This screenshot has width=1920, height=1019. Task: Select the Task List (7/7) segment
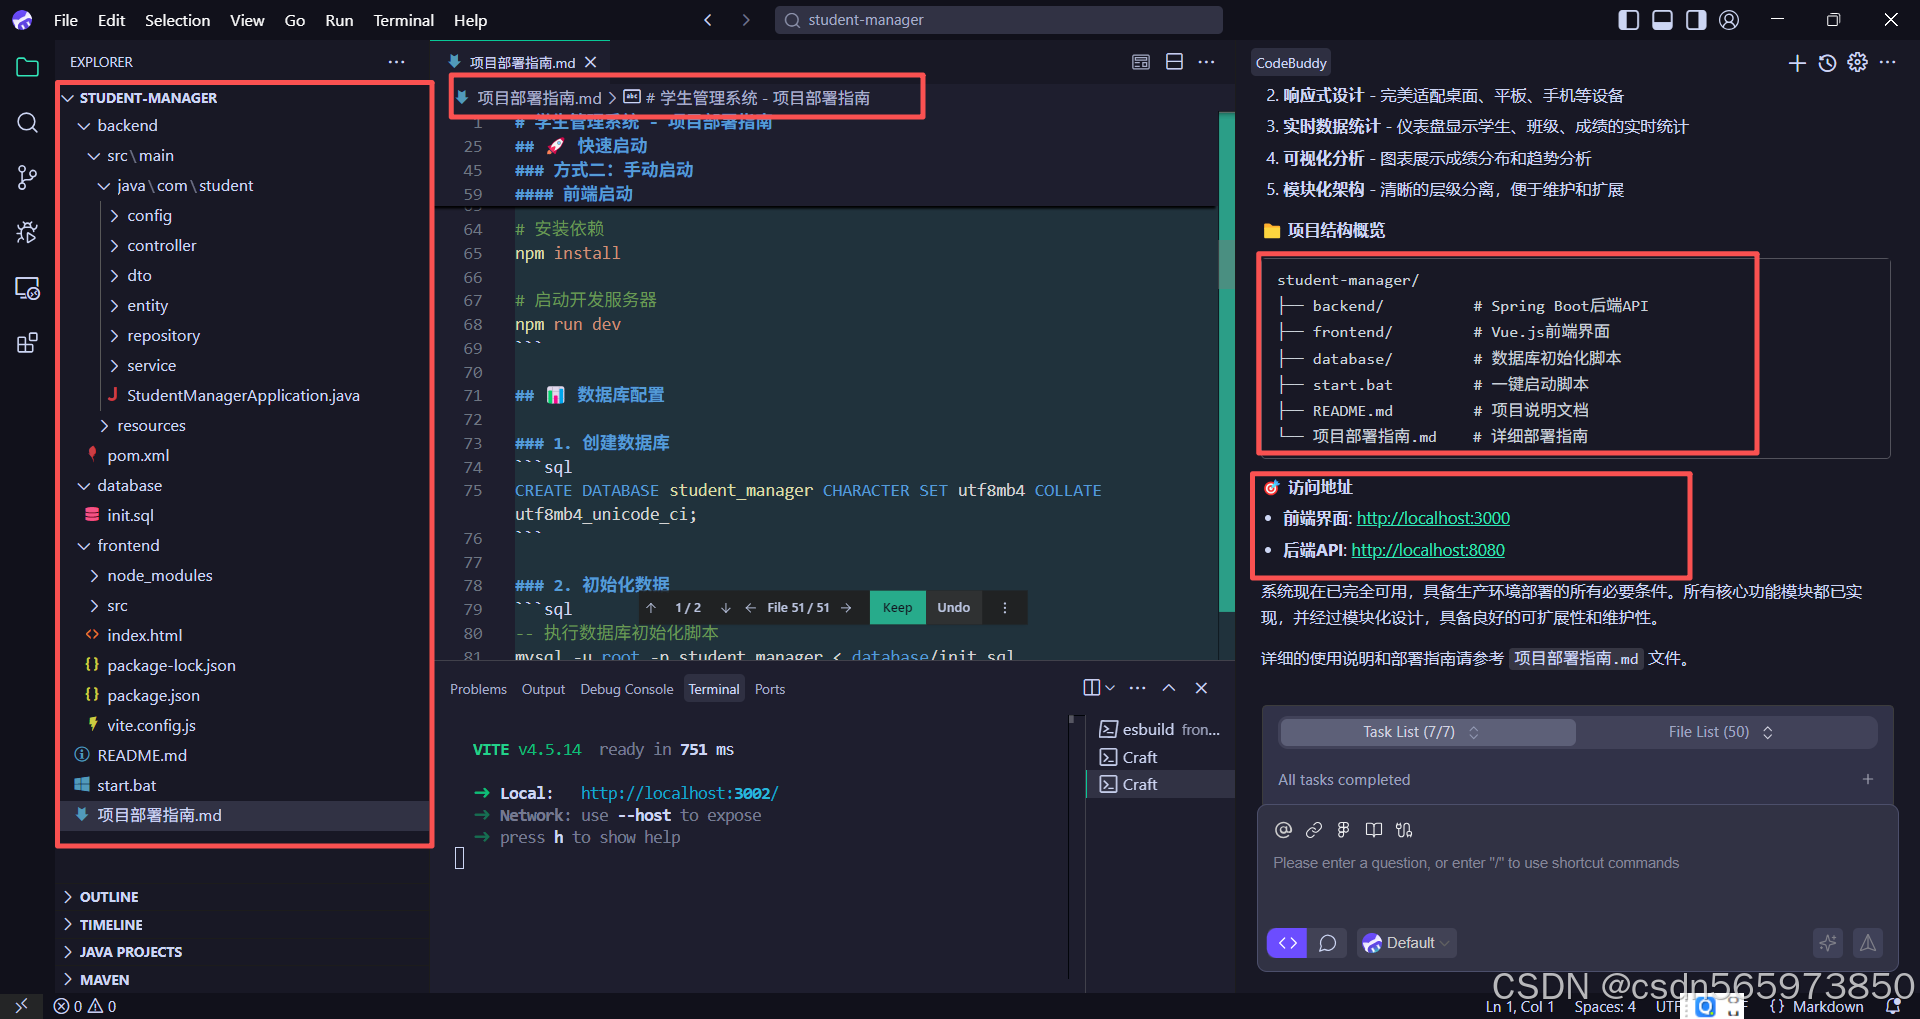1428,732
